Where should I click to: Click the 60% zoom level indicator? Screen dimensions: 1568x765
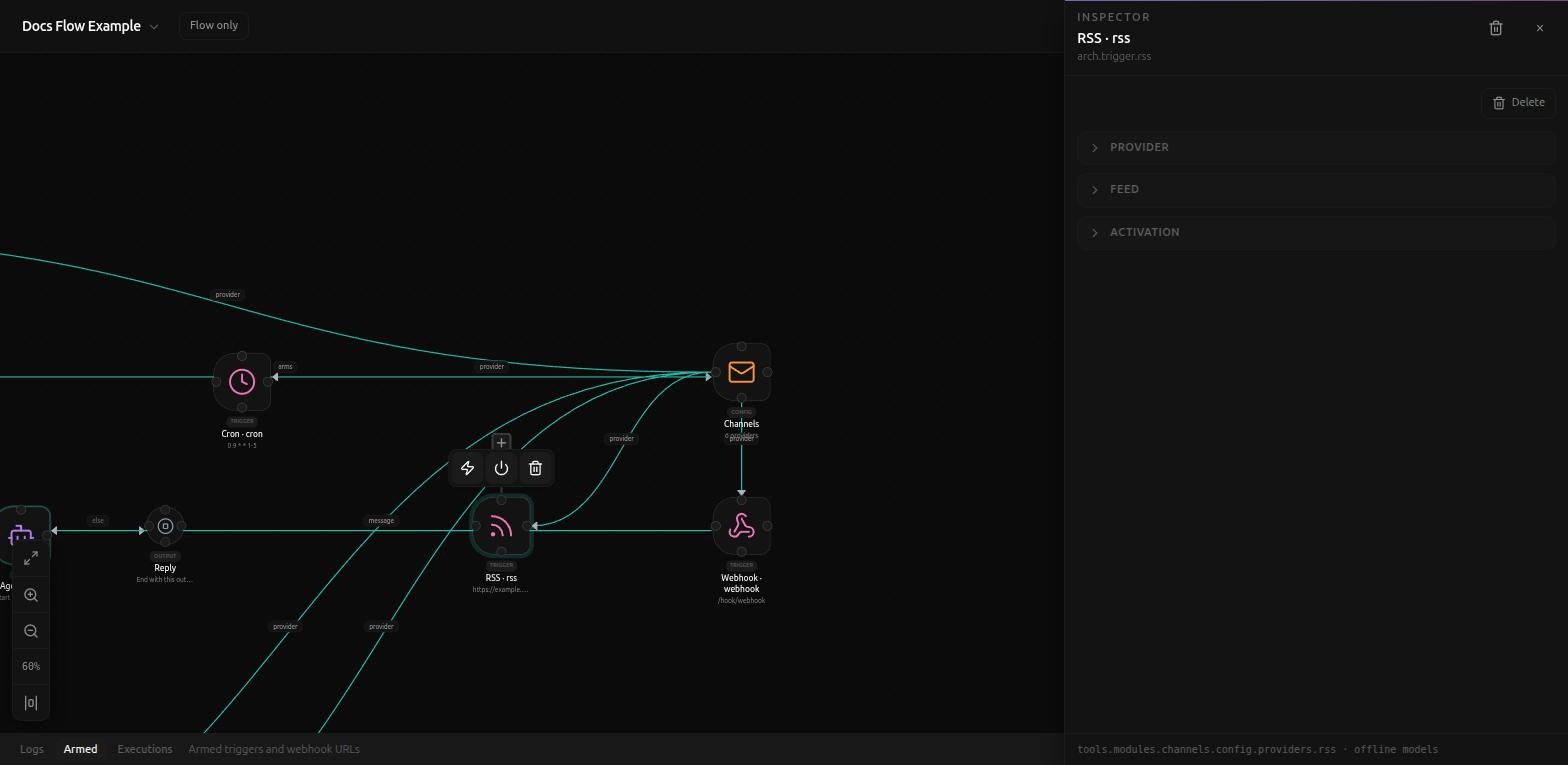click(x=31, y=667)
